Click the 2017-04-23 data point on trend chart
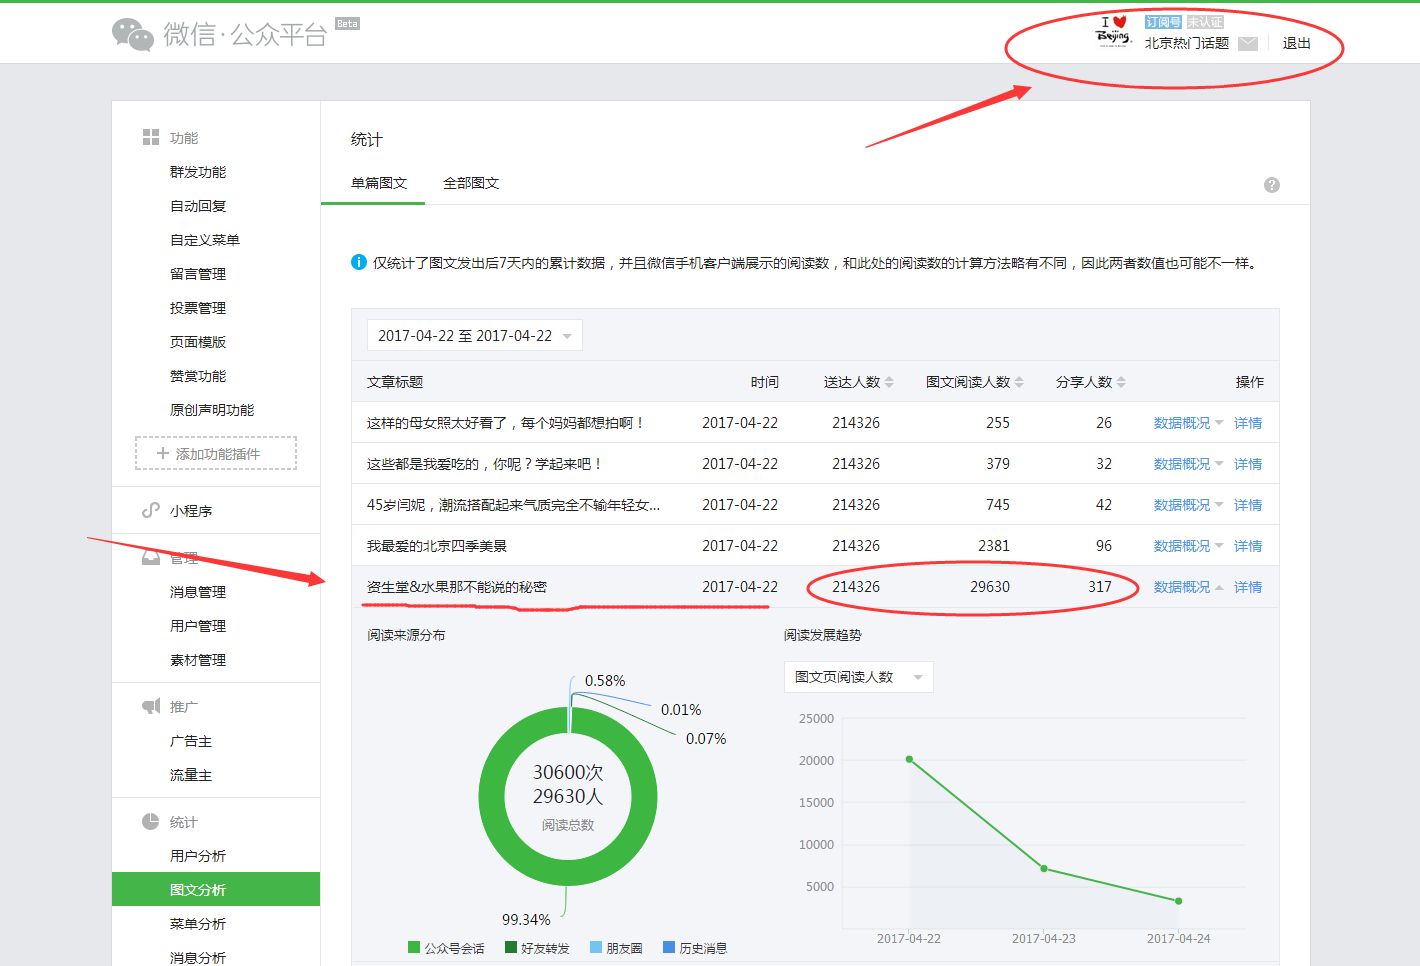The width and height of the screenshot is (1420, 966). (1044, 868)
